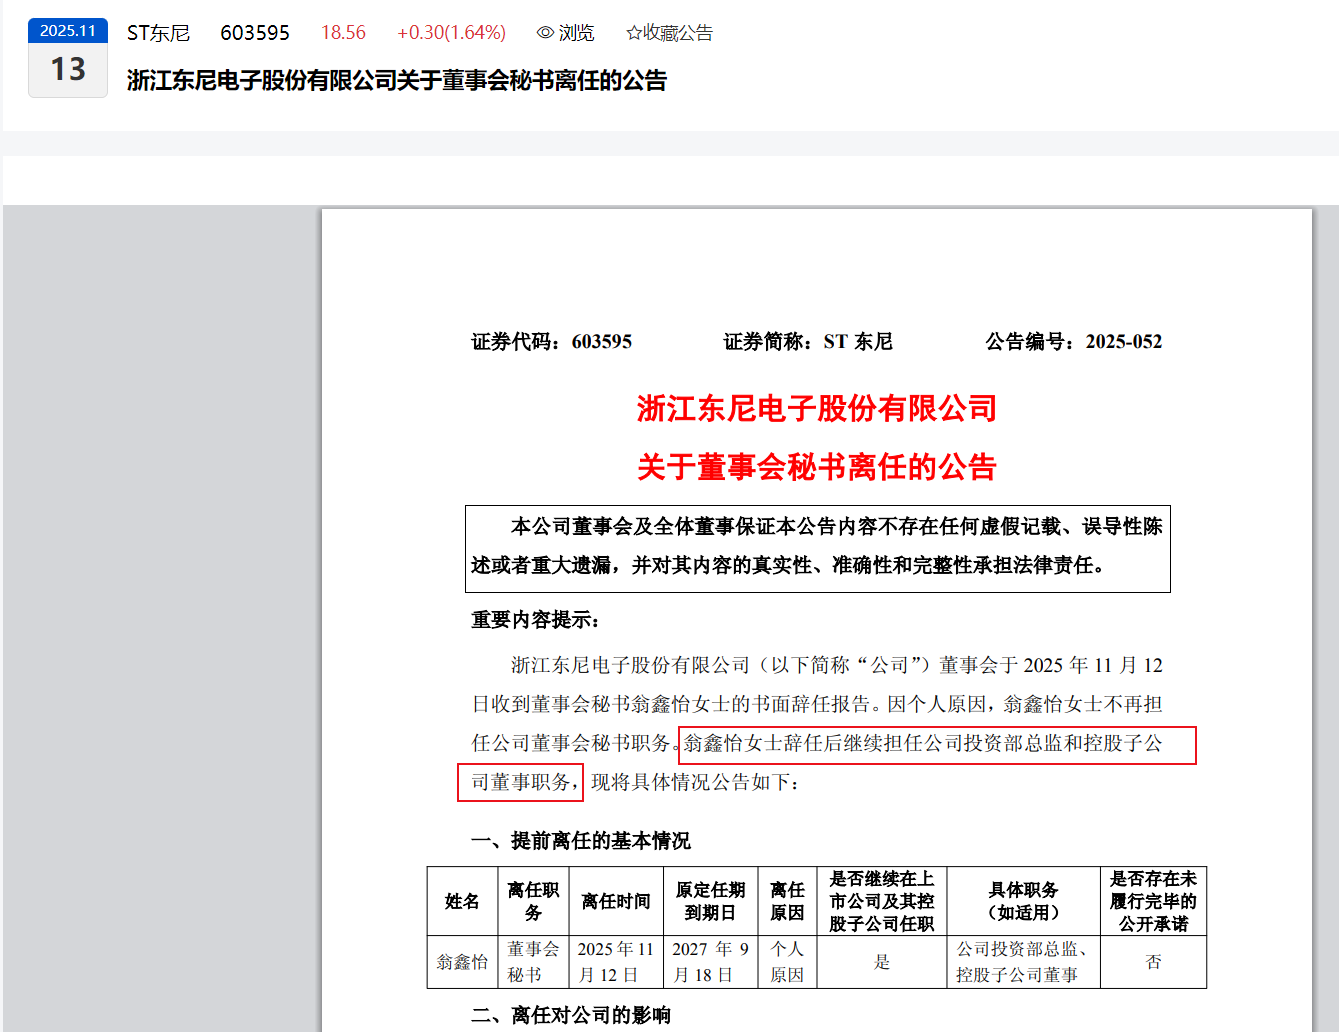Click the section heading 一、提前离任的基本情况
Viewport: 1339px width, 1032px height.
click(581, 841)
